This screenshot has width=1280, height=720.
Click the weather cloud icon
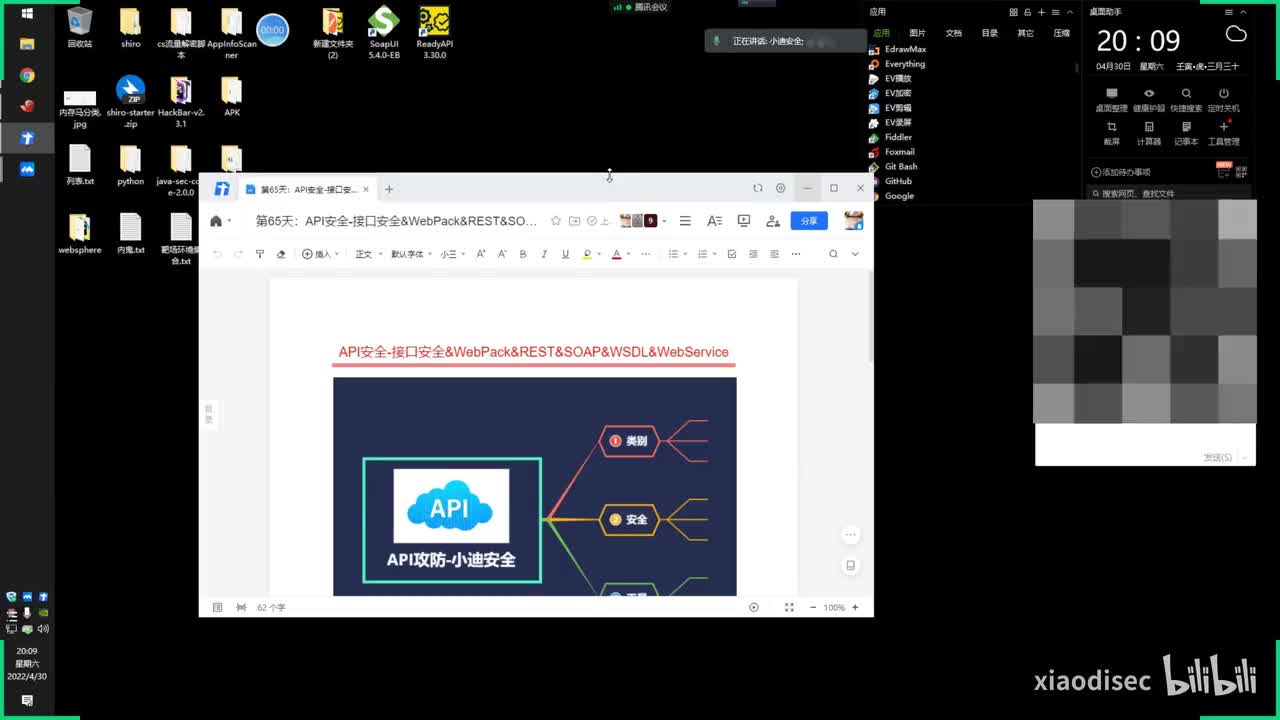click(x=1236, y=34)
